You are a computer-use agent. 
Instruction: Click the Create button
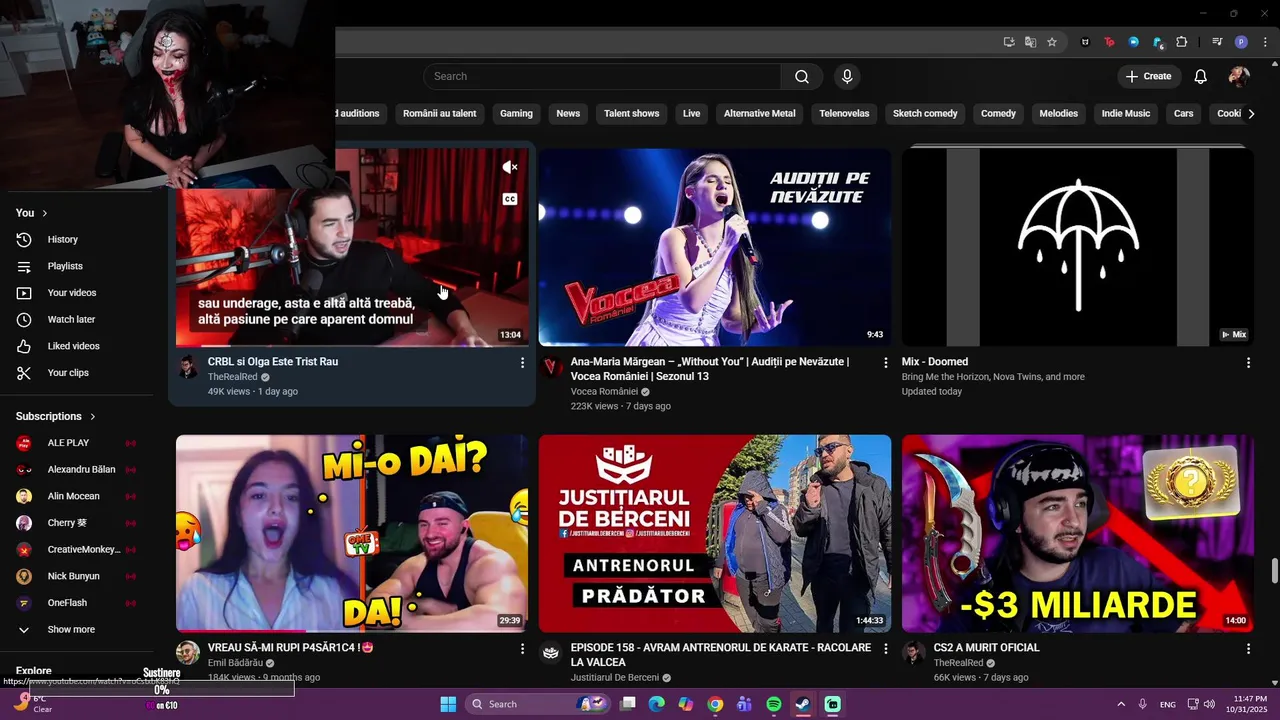[1148, 77]
